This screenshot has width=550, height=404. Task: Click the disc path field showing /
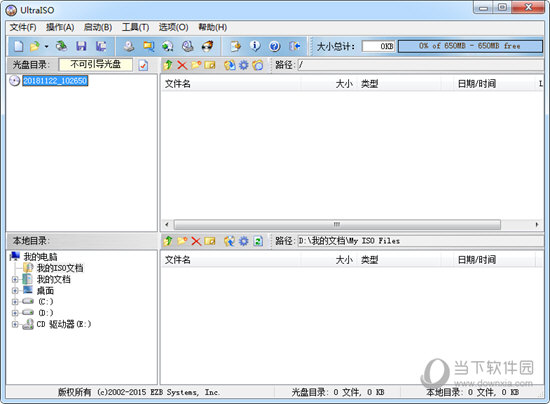click(x=420, y=65)
